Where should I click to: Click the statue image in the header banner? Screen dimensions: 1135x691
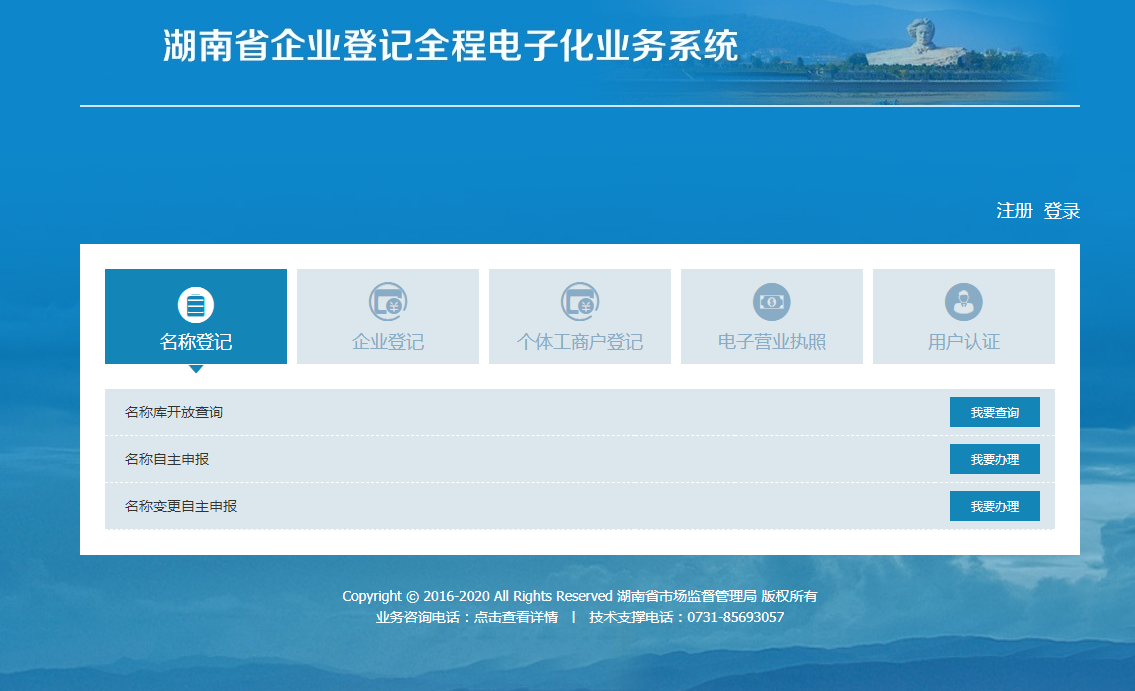(x=919, y=42)
